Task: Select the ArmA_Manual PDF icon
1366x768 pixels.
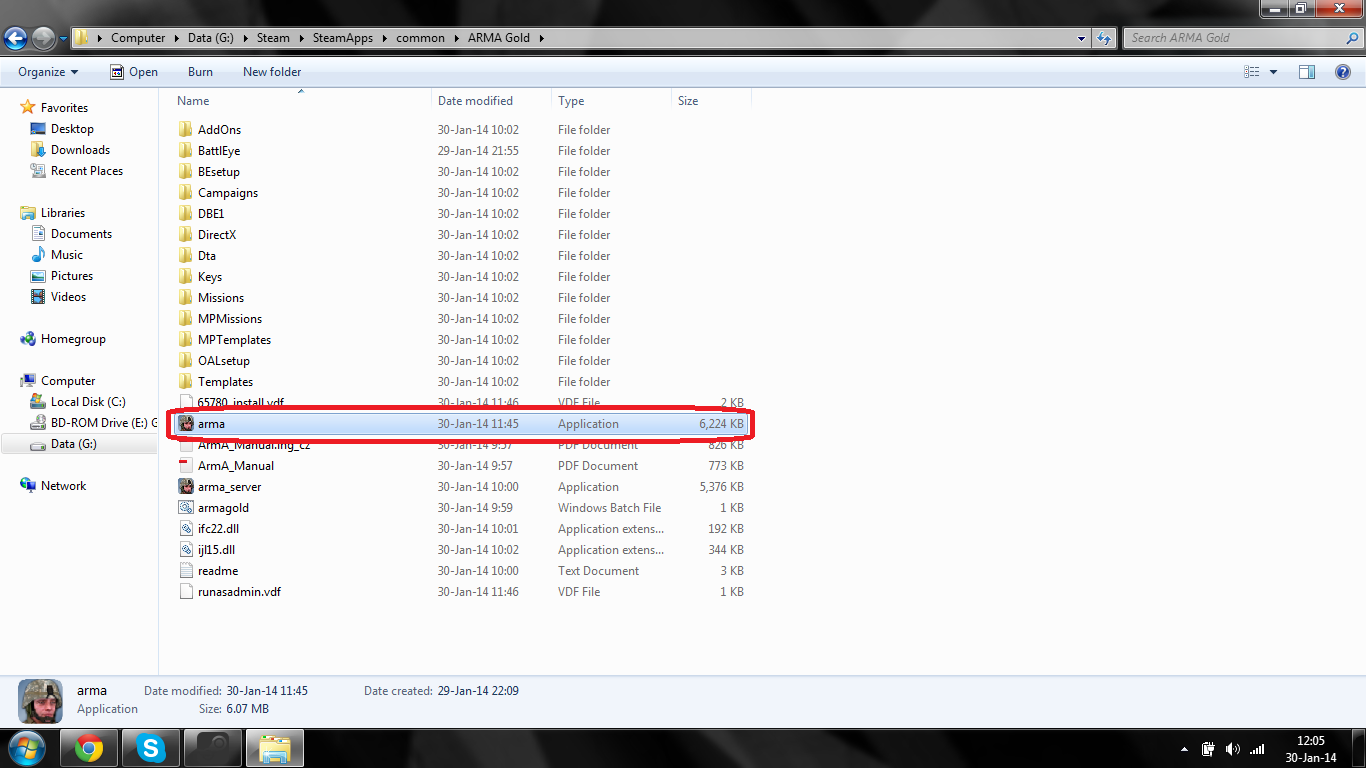Action: tap(186, 466)
